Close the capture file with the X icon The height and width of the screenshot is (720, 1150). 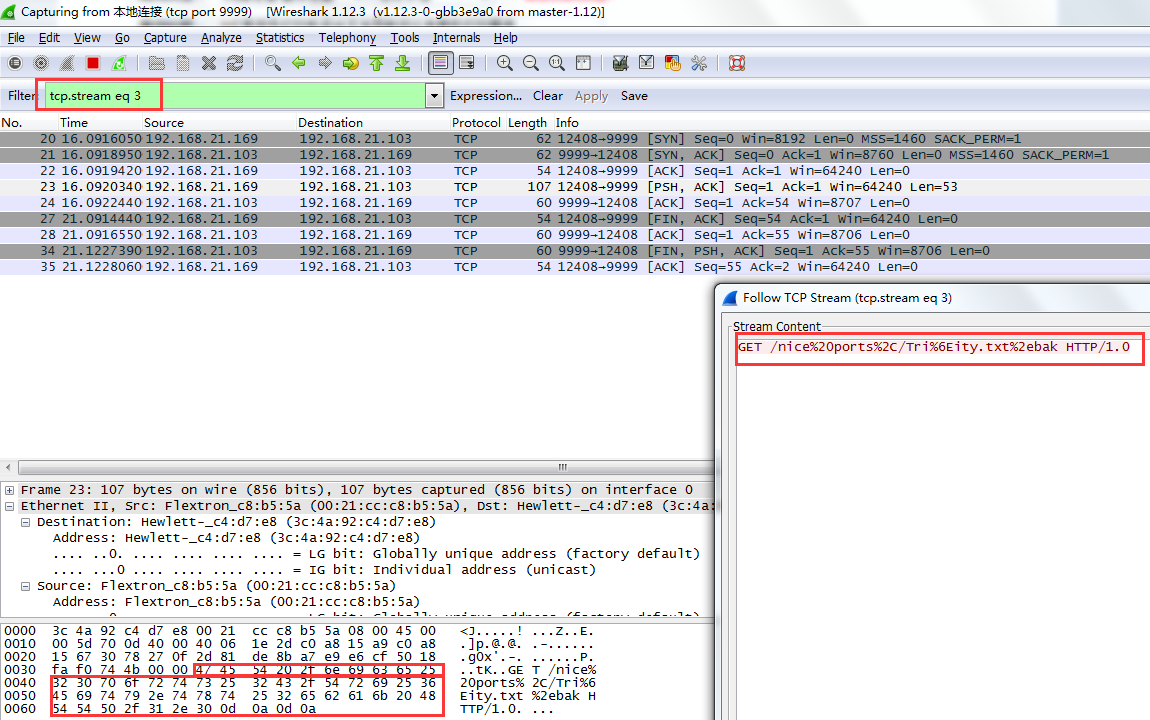coord(209,64)
